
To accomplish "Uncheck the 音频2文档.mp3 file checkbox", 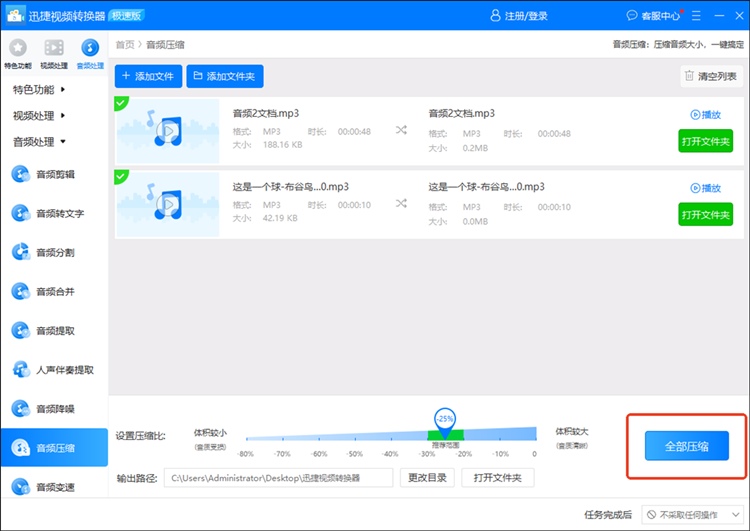I will [121, 102].
